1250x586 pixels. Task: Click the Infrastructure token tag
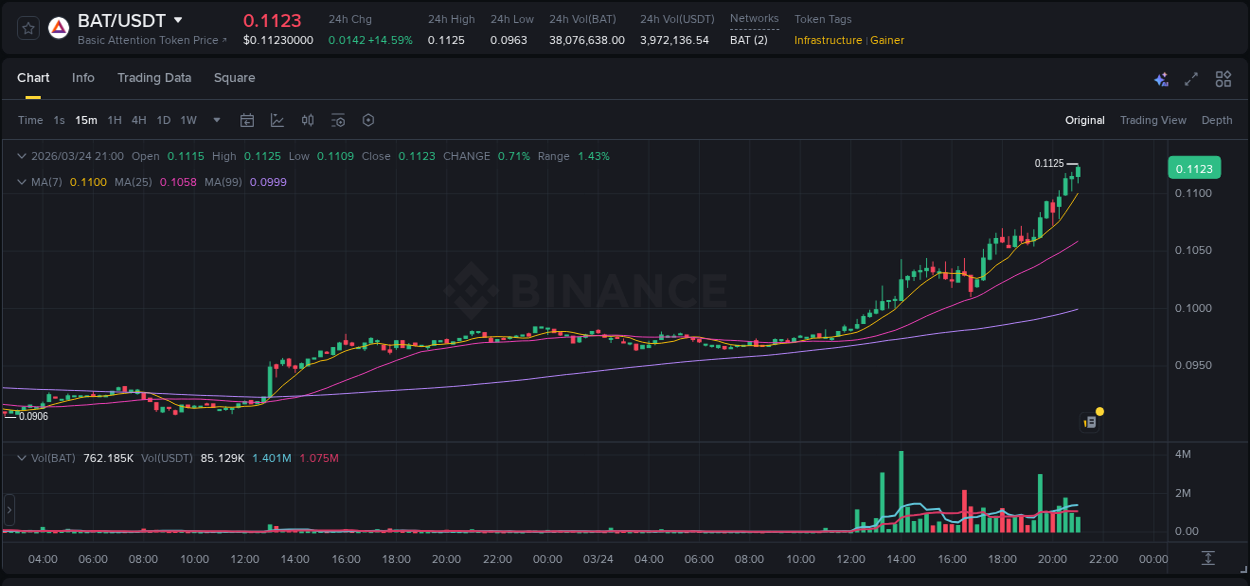point(828,40)
